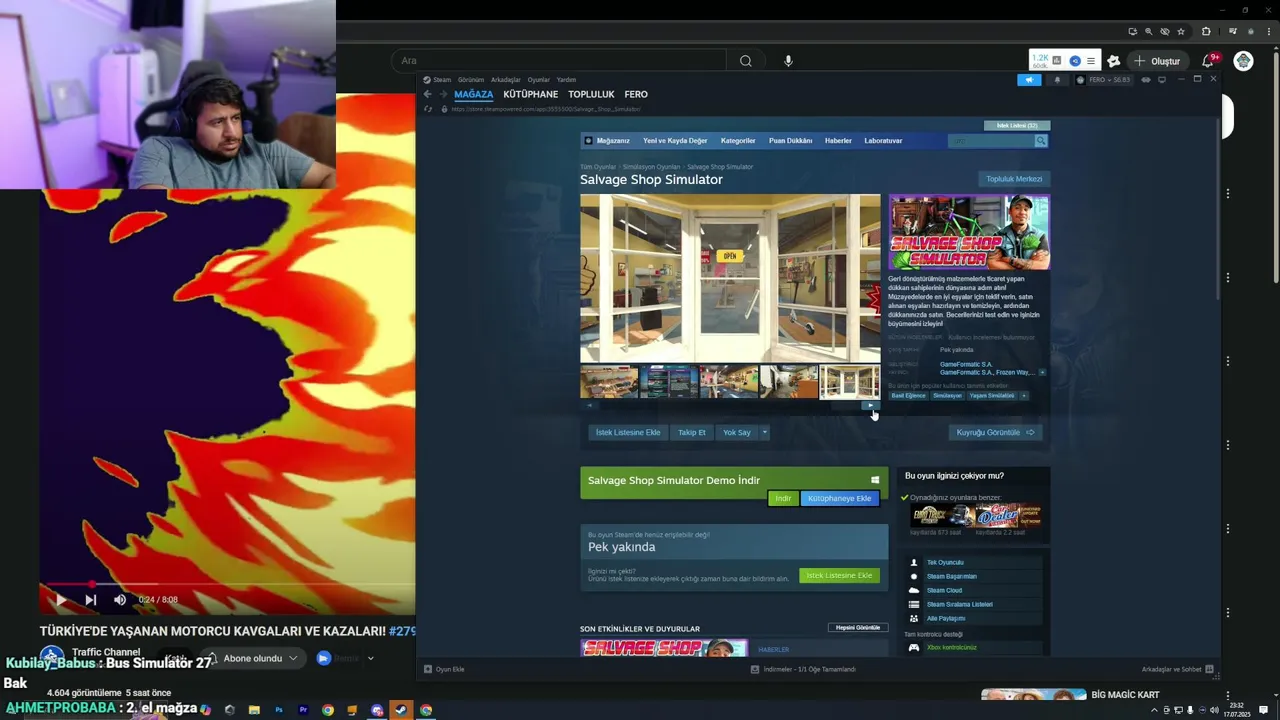This screenshot has height=720, width=1280.
Task: Play the YouTube video
Action: tap(60, 600)
